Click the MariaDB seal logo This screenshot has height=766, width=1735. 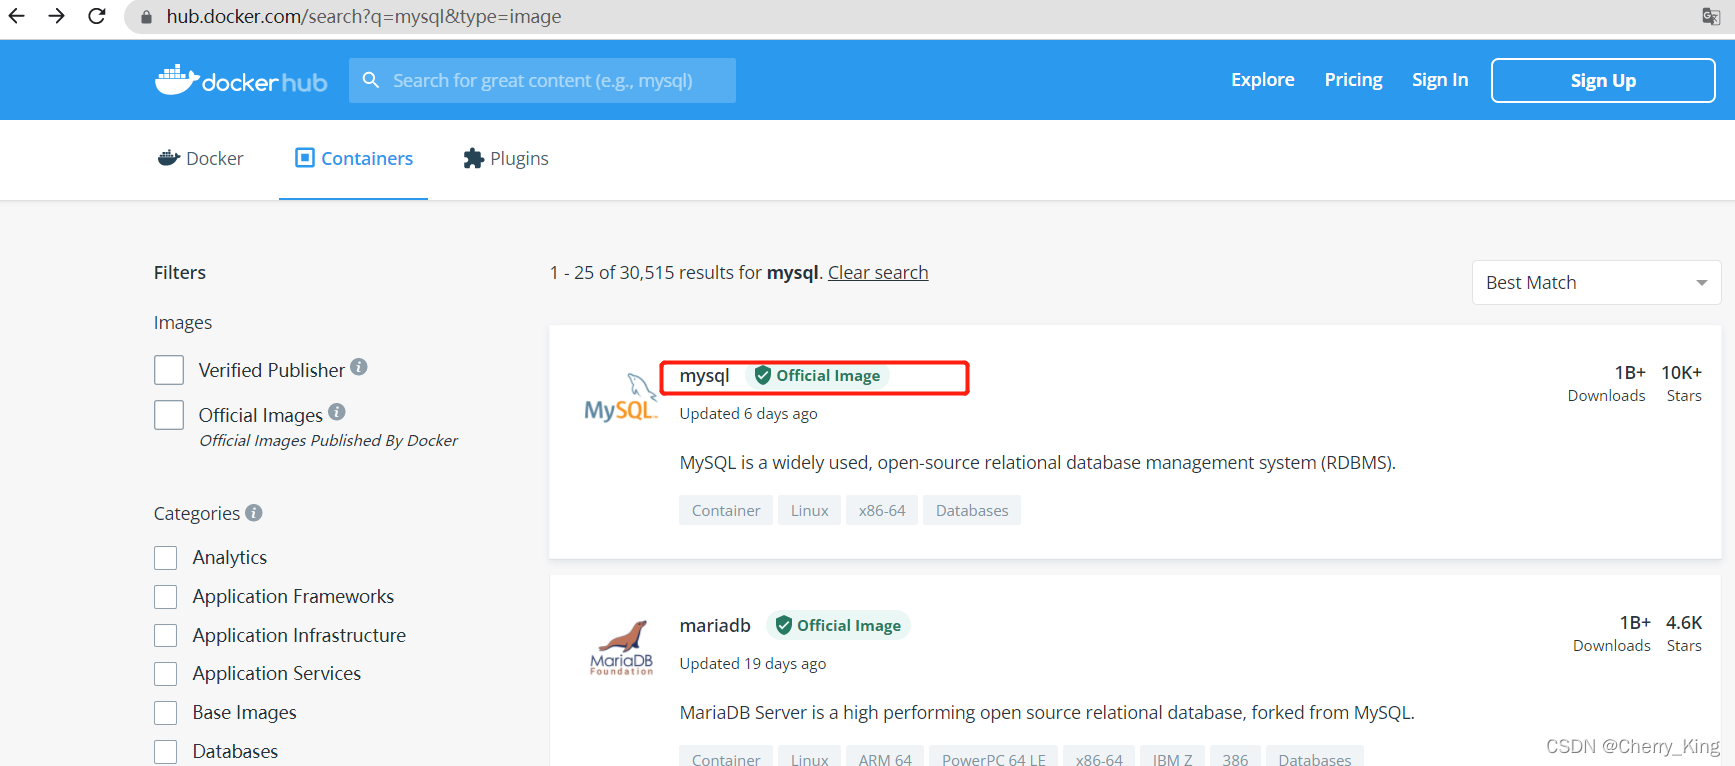coord(621,648)
